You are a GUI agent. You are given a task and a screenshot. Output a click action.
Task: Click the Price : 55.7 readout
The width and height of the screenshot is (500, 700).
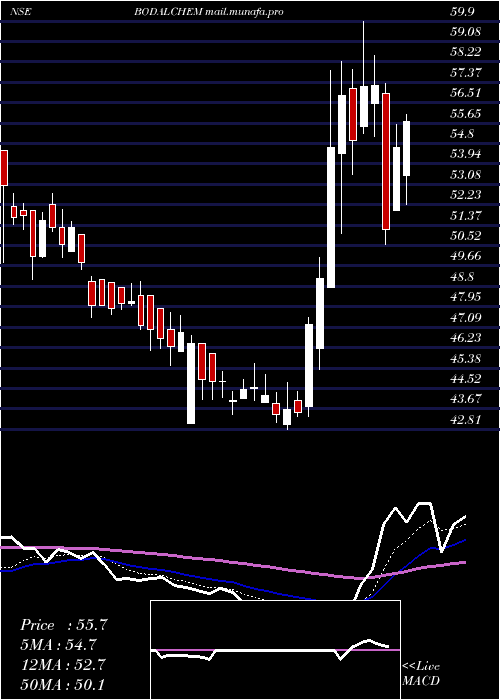63,625
